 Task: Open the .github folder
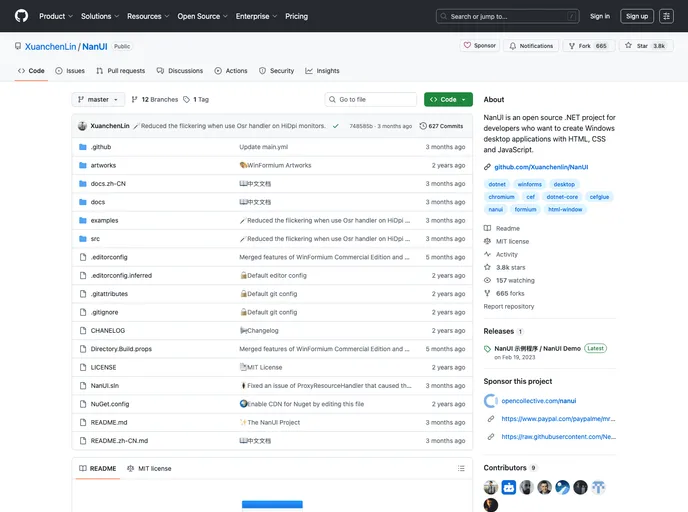pyautogui.click(x=101, y=147)
